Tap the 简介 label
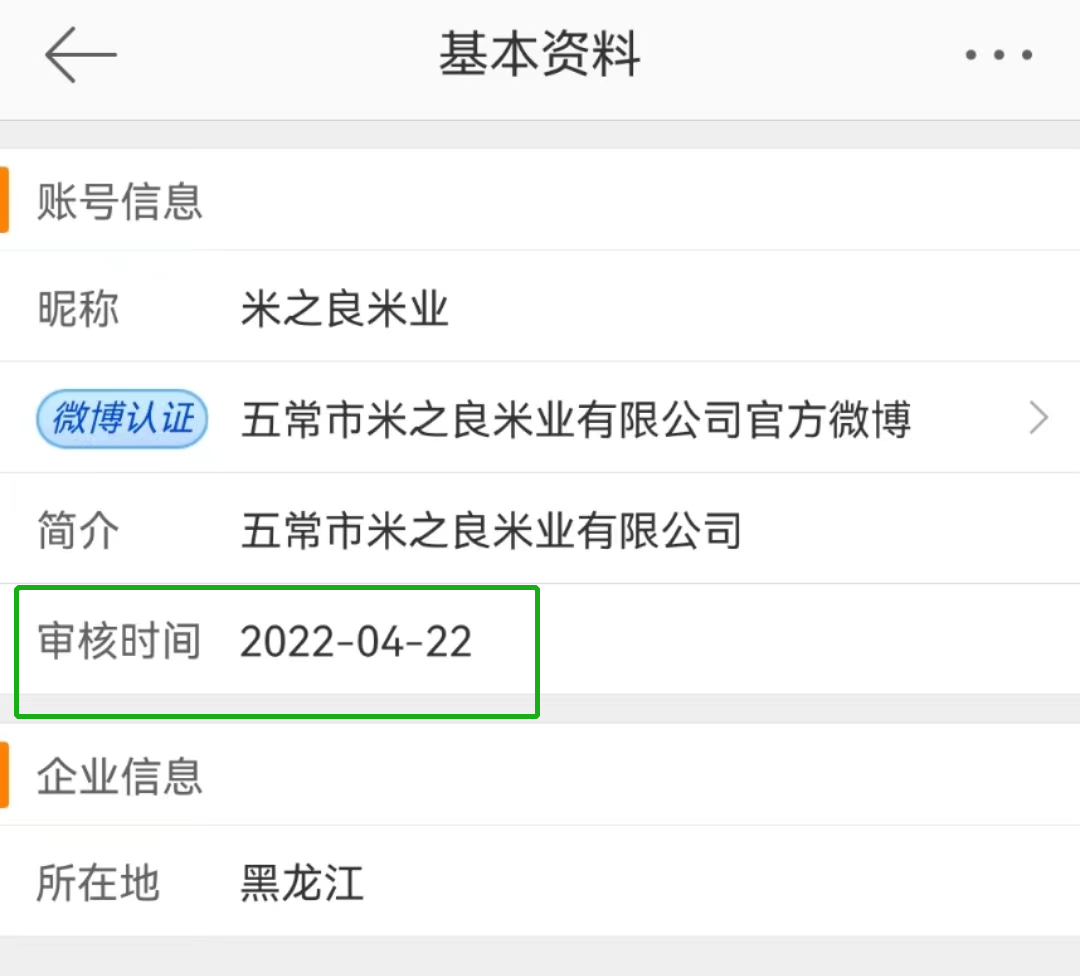Screen dimensions: 1080x976 [78, 530]
